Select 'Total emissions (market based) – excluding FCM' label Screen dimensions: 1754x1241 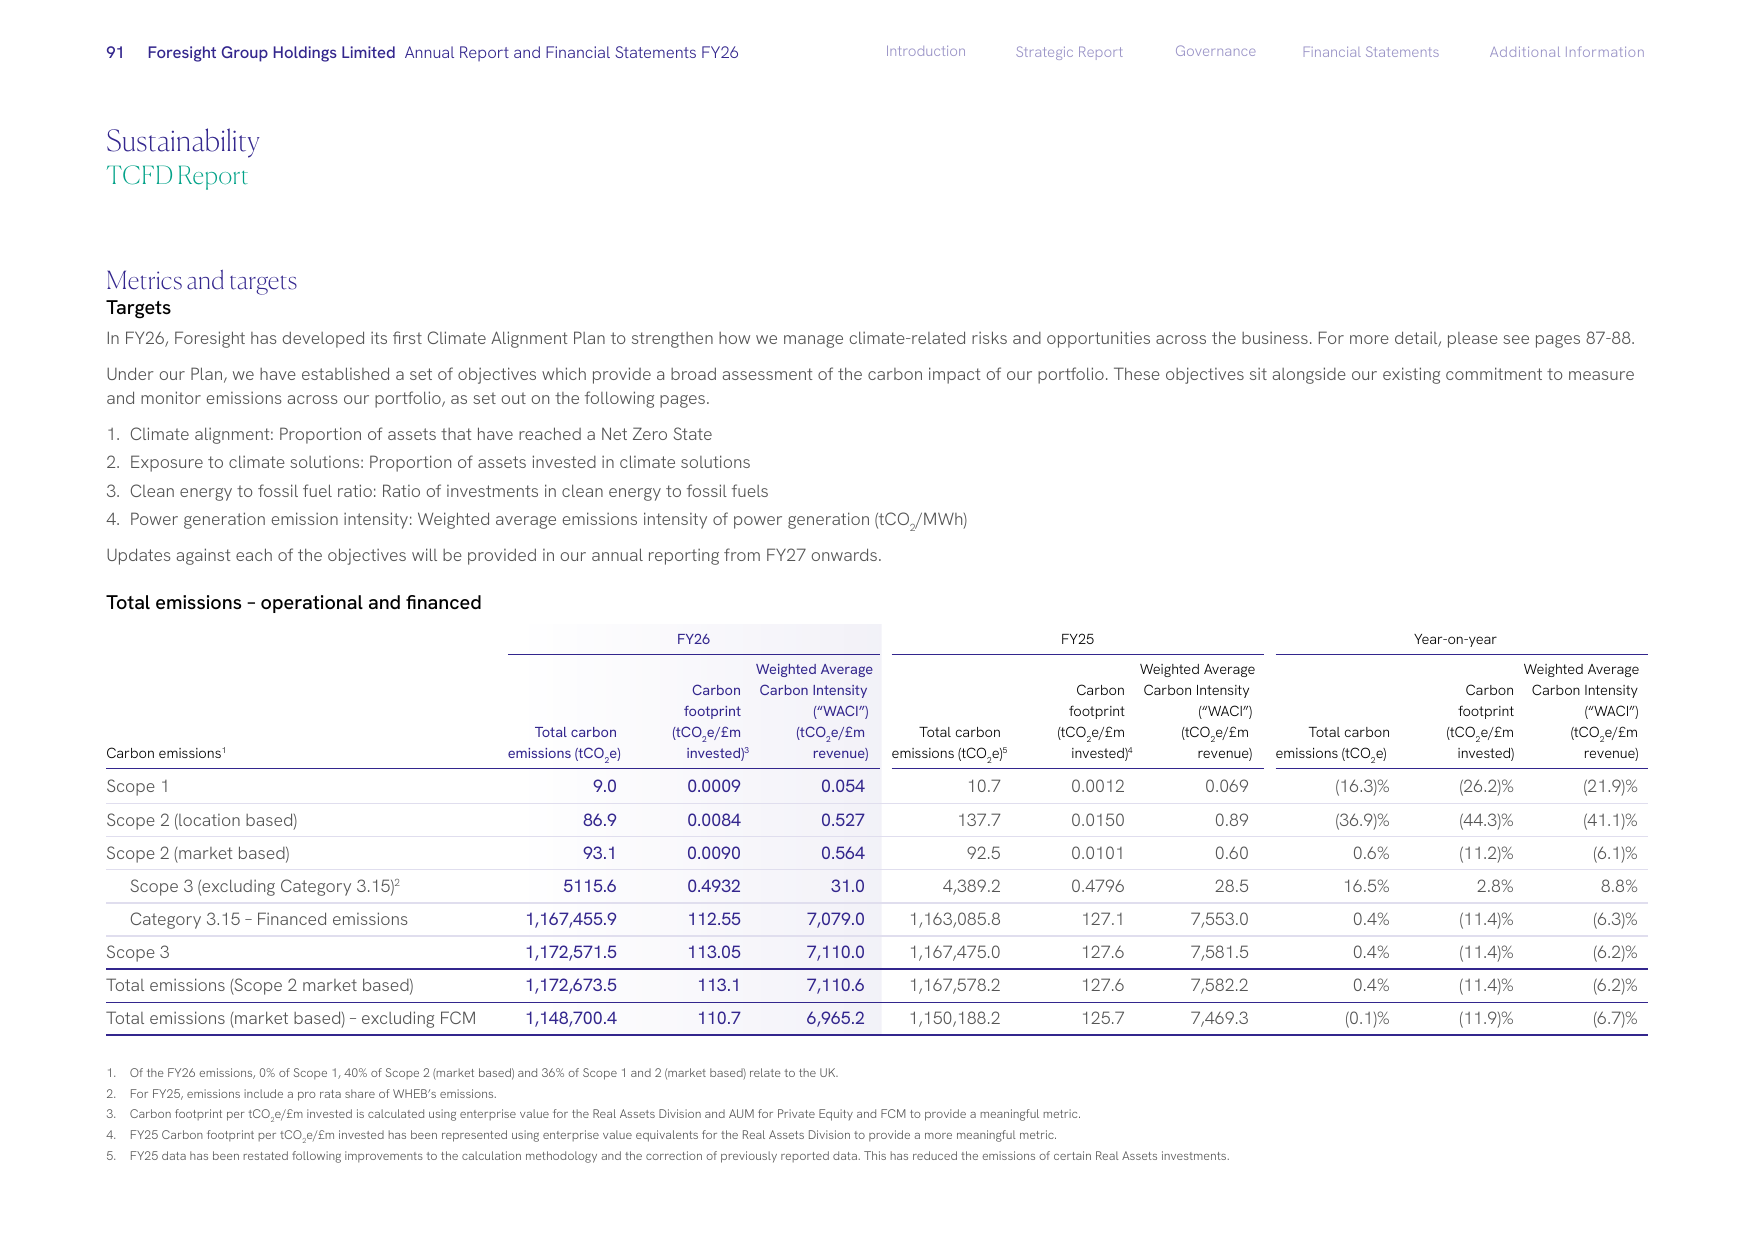point(291,1018)
